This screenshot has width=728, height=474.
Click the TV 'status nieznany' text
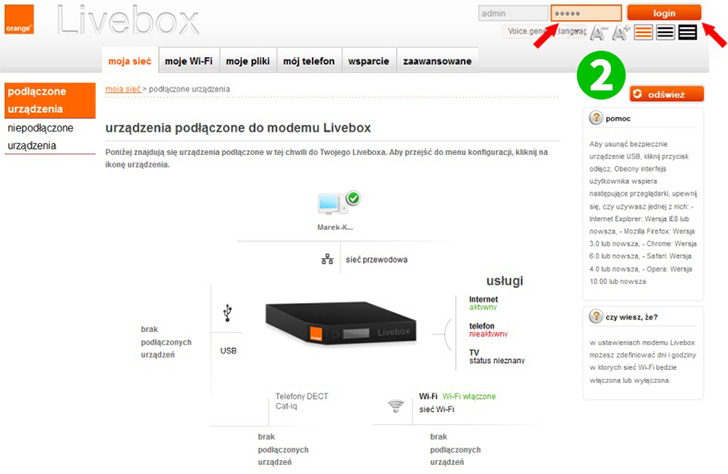[497, 360]
